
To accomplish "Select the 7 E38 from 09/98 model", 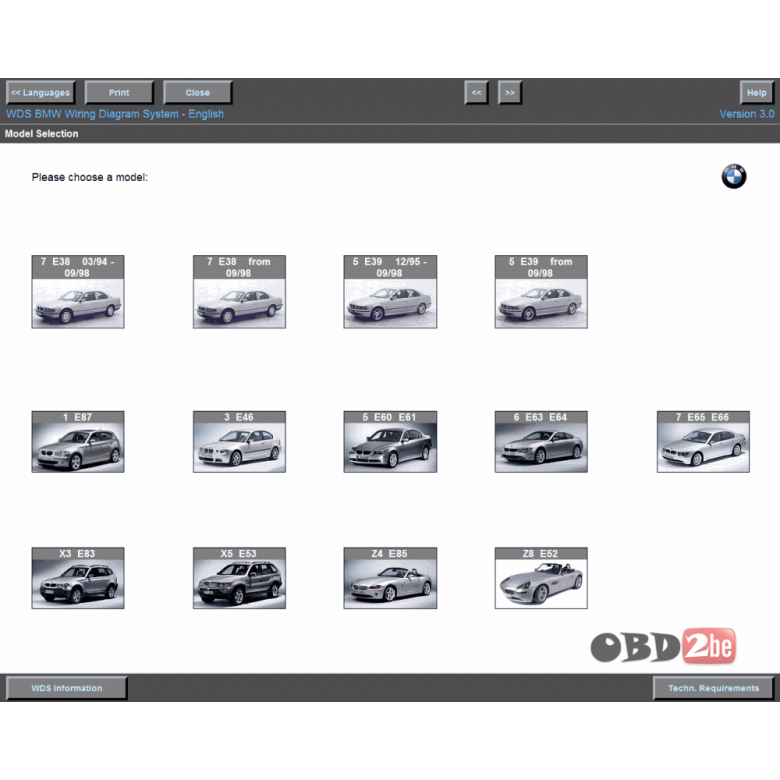I will coord(239,292).
